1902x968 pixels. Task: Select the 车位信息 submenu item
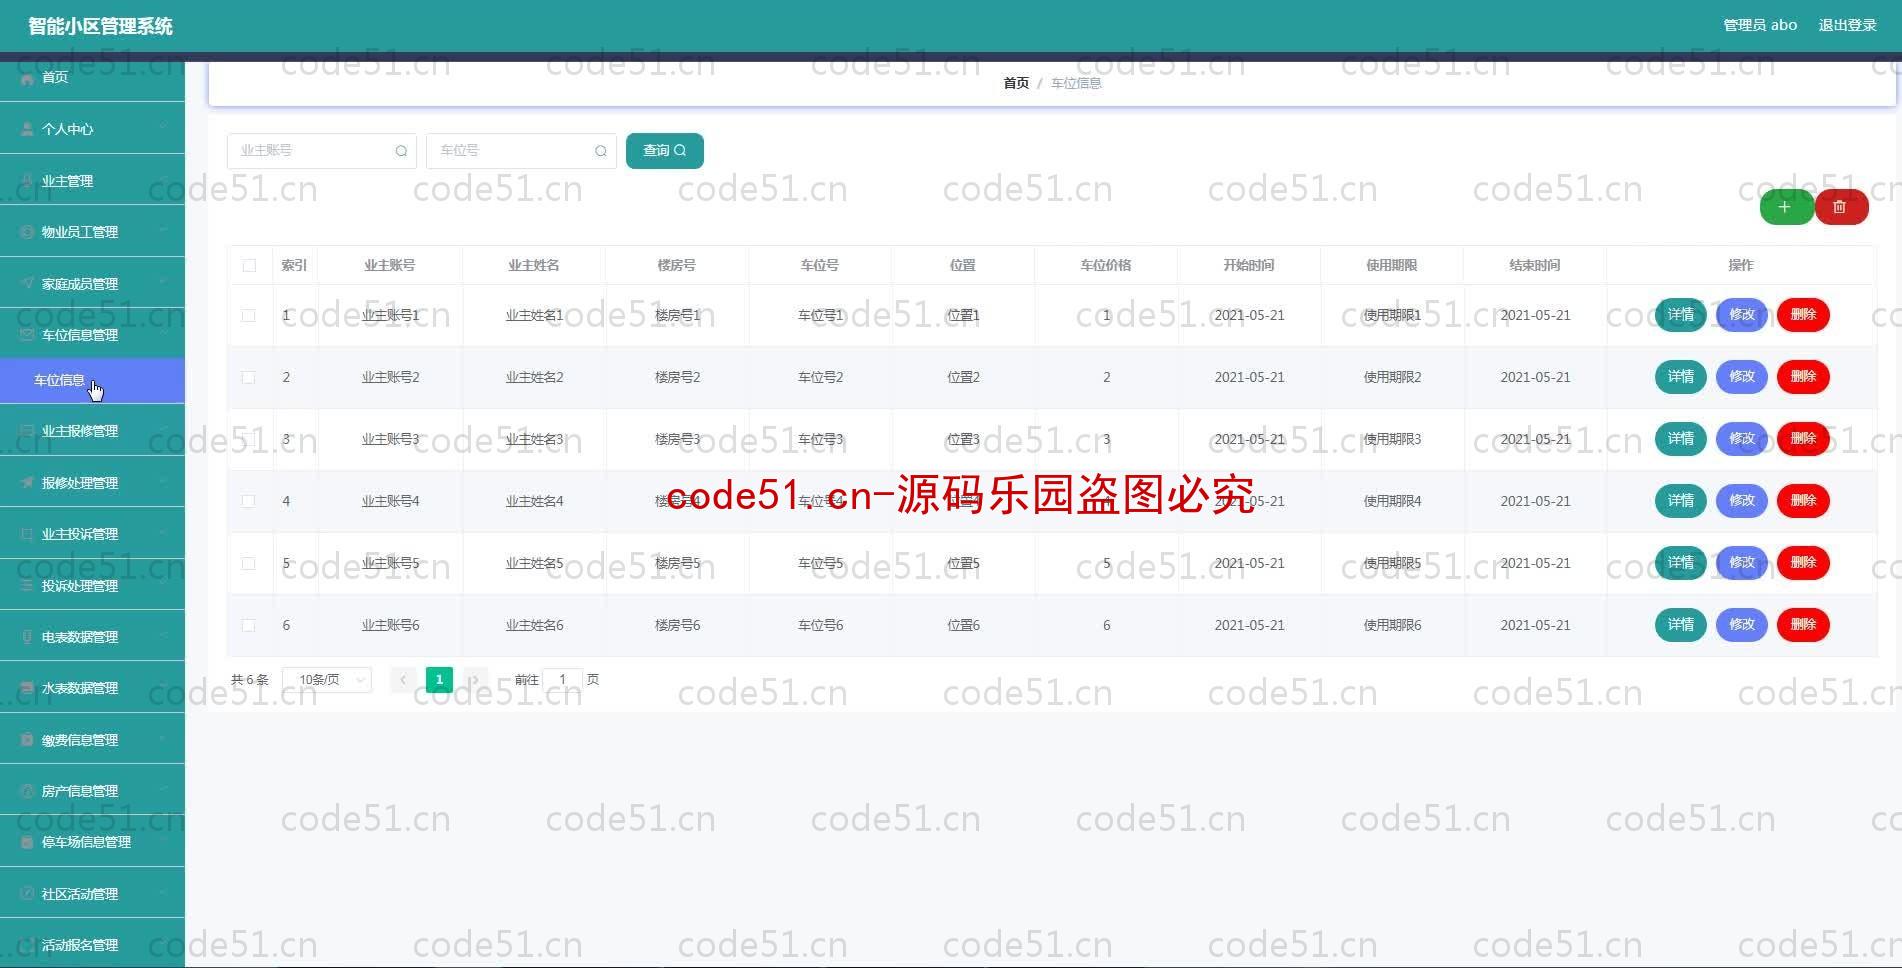pyautogui.click(x=92, y=380)
